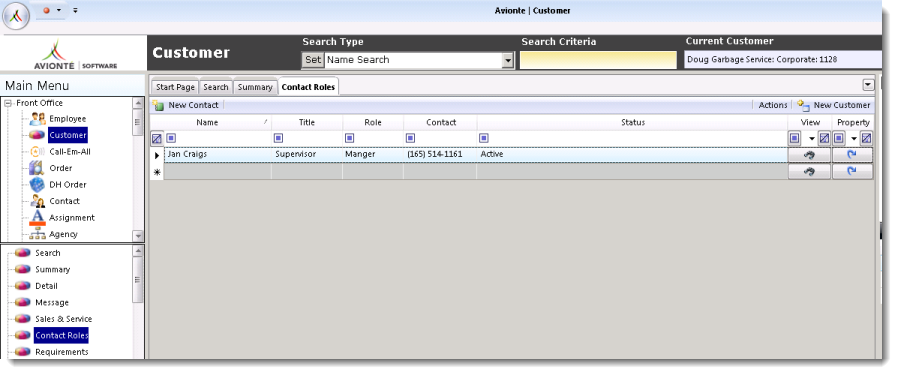This screenshot has width=897, height=374.
Task: Click the Sales & Service pill icon
Action: click(23, 319)
